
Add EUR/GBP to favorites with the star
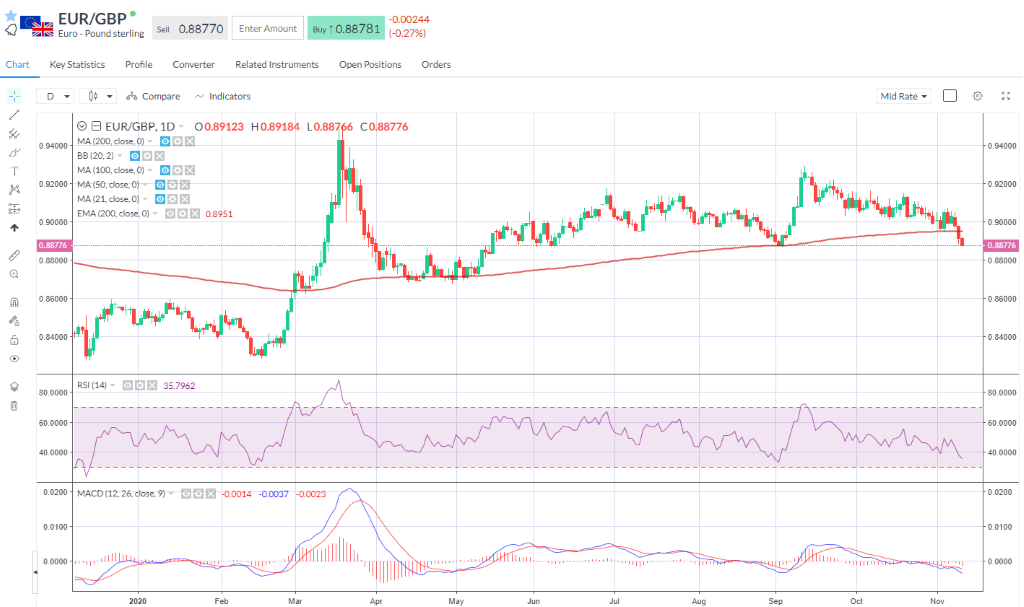(10, 15)
